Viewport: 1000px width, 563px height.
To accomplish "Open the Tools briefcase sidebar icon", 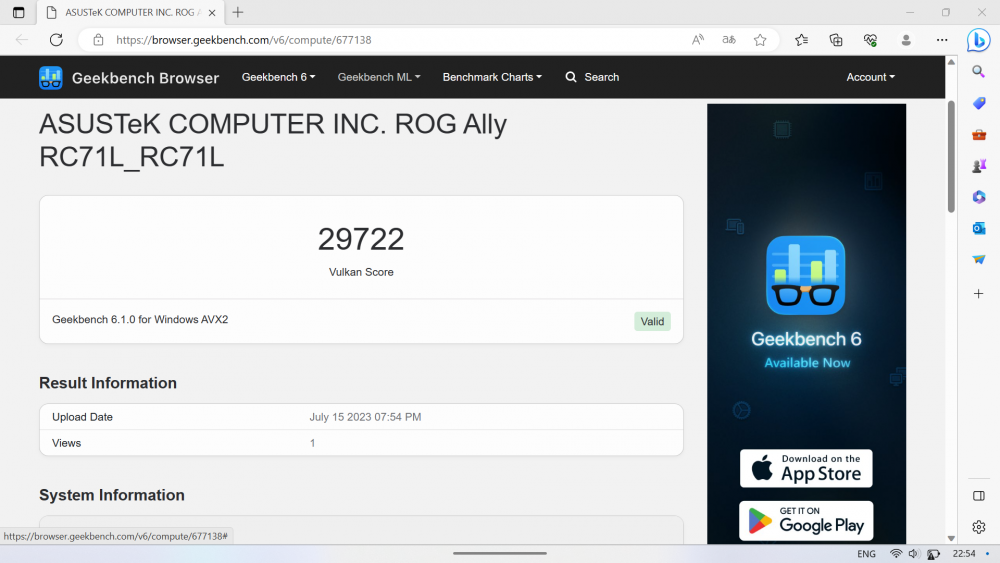I will tap(978, 135).
